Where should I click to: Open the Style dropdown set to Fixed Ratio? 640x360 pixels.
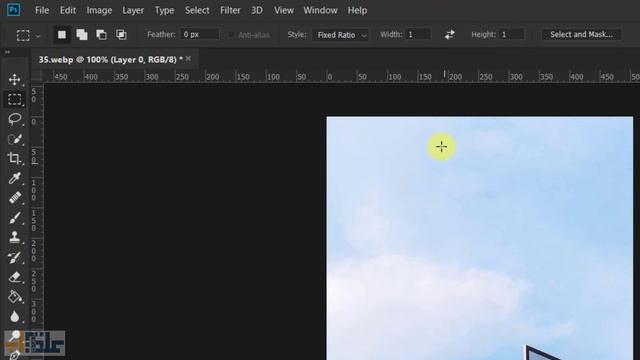pyautogui.click(x=340, y=35)
